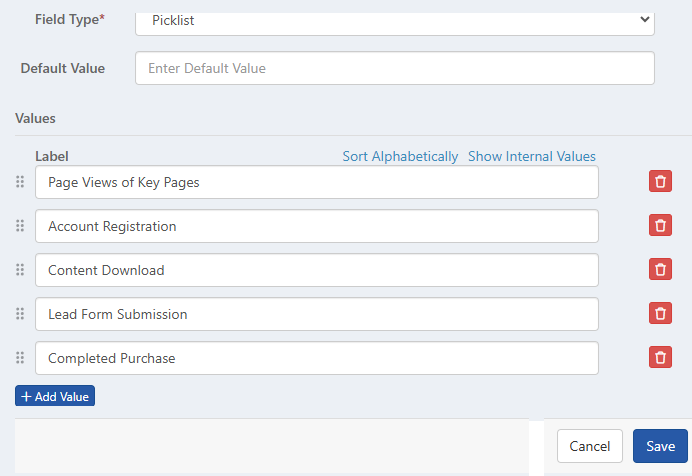Delete the Lead Form Submission value

pyautogui.click(x=660, y=314)
